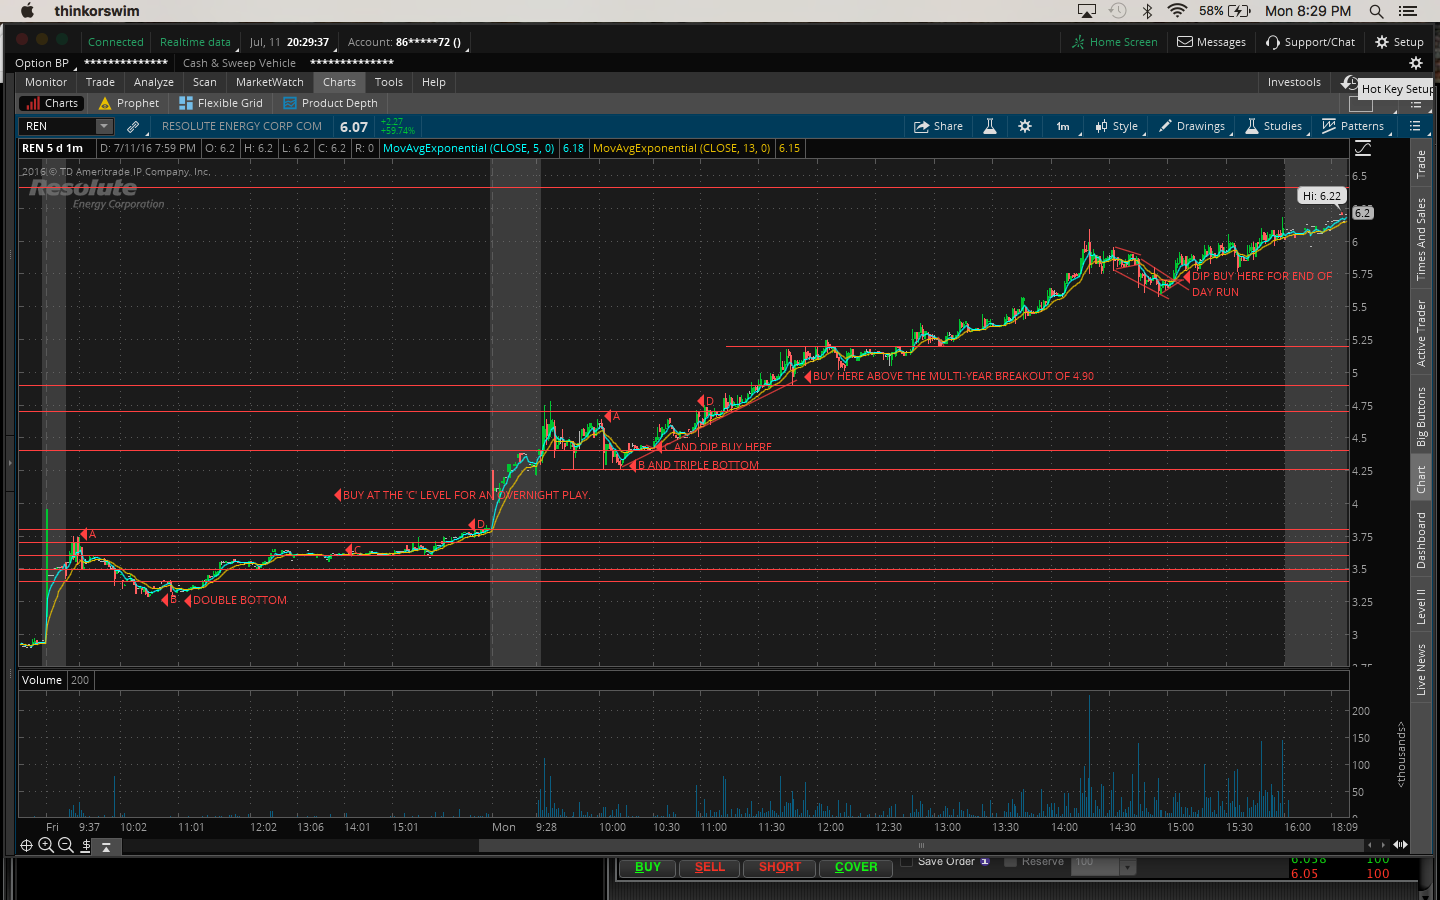Viewport: 1440px width, 900px height.
Task: Open the Live News side tab
Action: [1421, 669]
